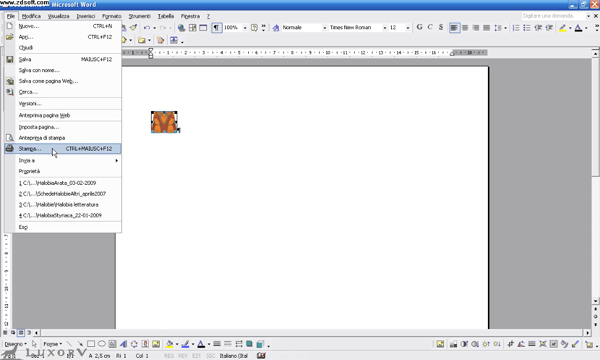Image resolution: width=600 pixels, height=360 pixels.
Task: Click the Undo arrow icon
Action: pos(147,28)
